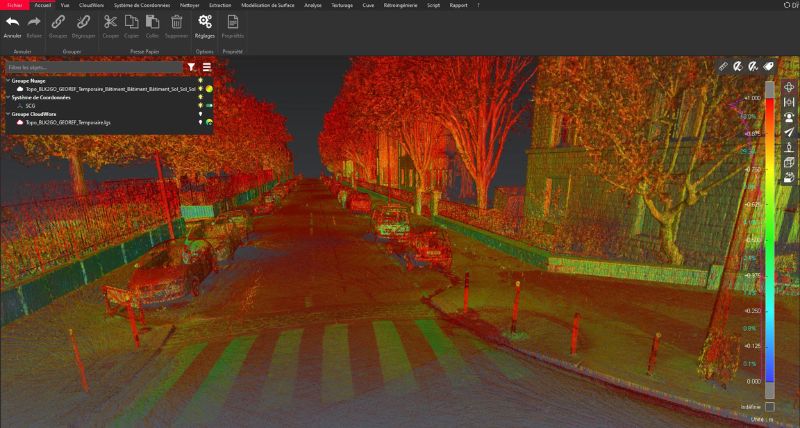The width and height of the screenshot is (800, 428).
Task: Switch to the Vue tab
Action: coord(65,5)
